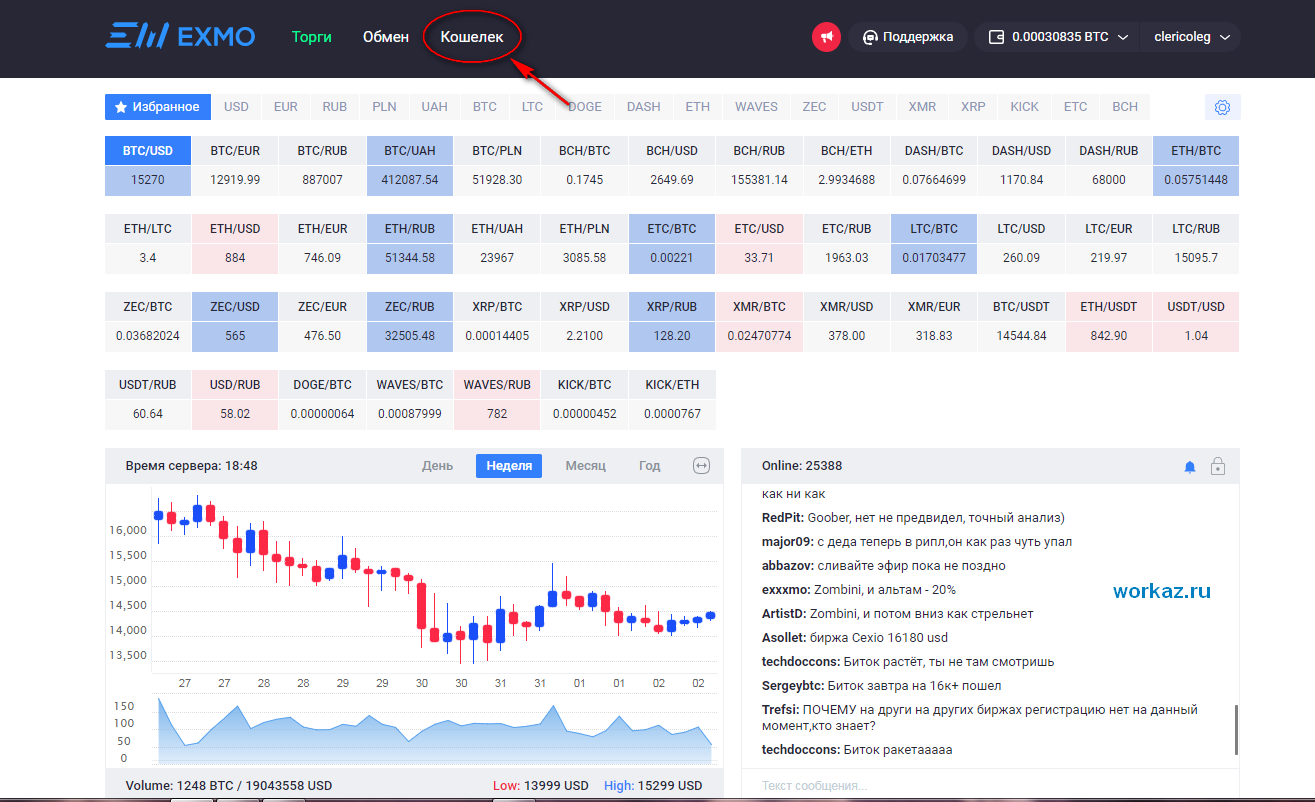Switch to LTC currency tab
The height and width of the screenshot is (802, 1315).
[533, 107]
